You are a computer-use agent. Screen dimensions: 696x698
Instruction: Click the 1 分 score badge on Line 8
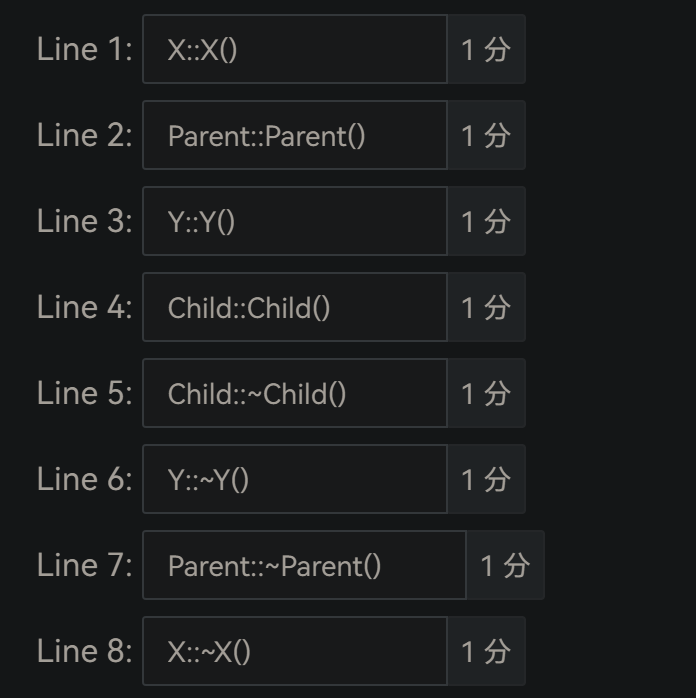(486, 651)
